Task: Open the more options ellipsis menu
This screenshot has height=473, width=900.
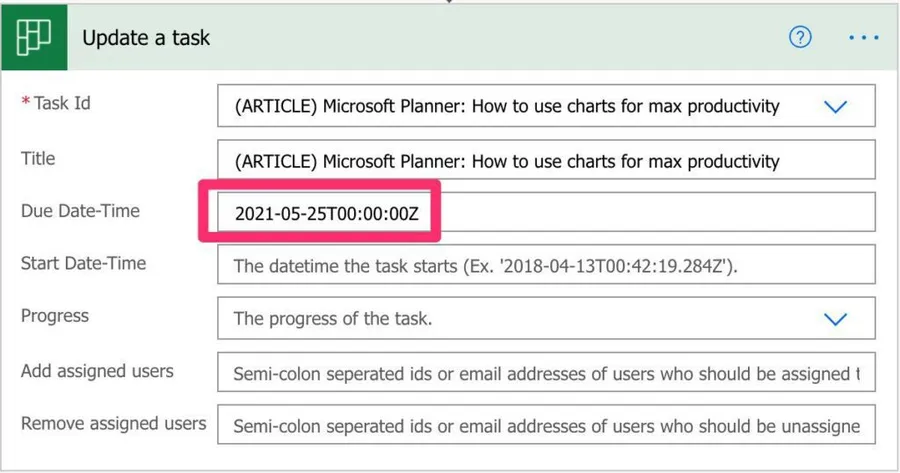Action: click(863, 38)
